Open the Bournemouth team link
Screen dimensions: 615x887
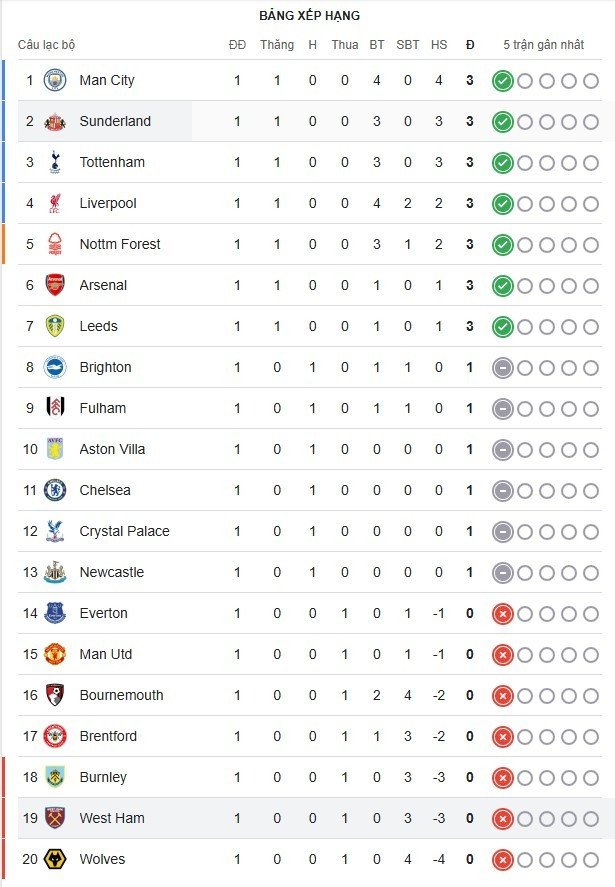(x=121, y=695)
